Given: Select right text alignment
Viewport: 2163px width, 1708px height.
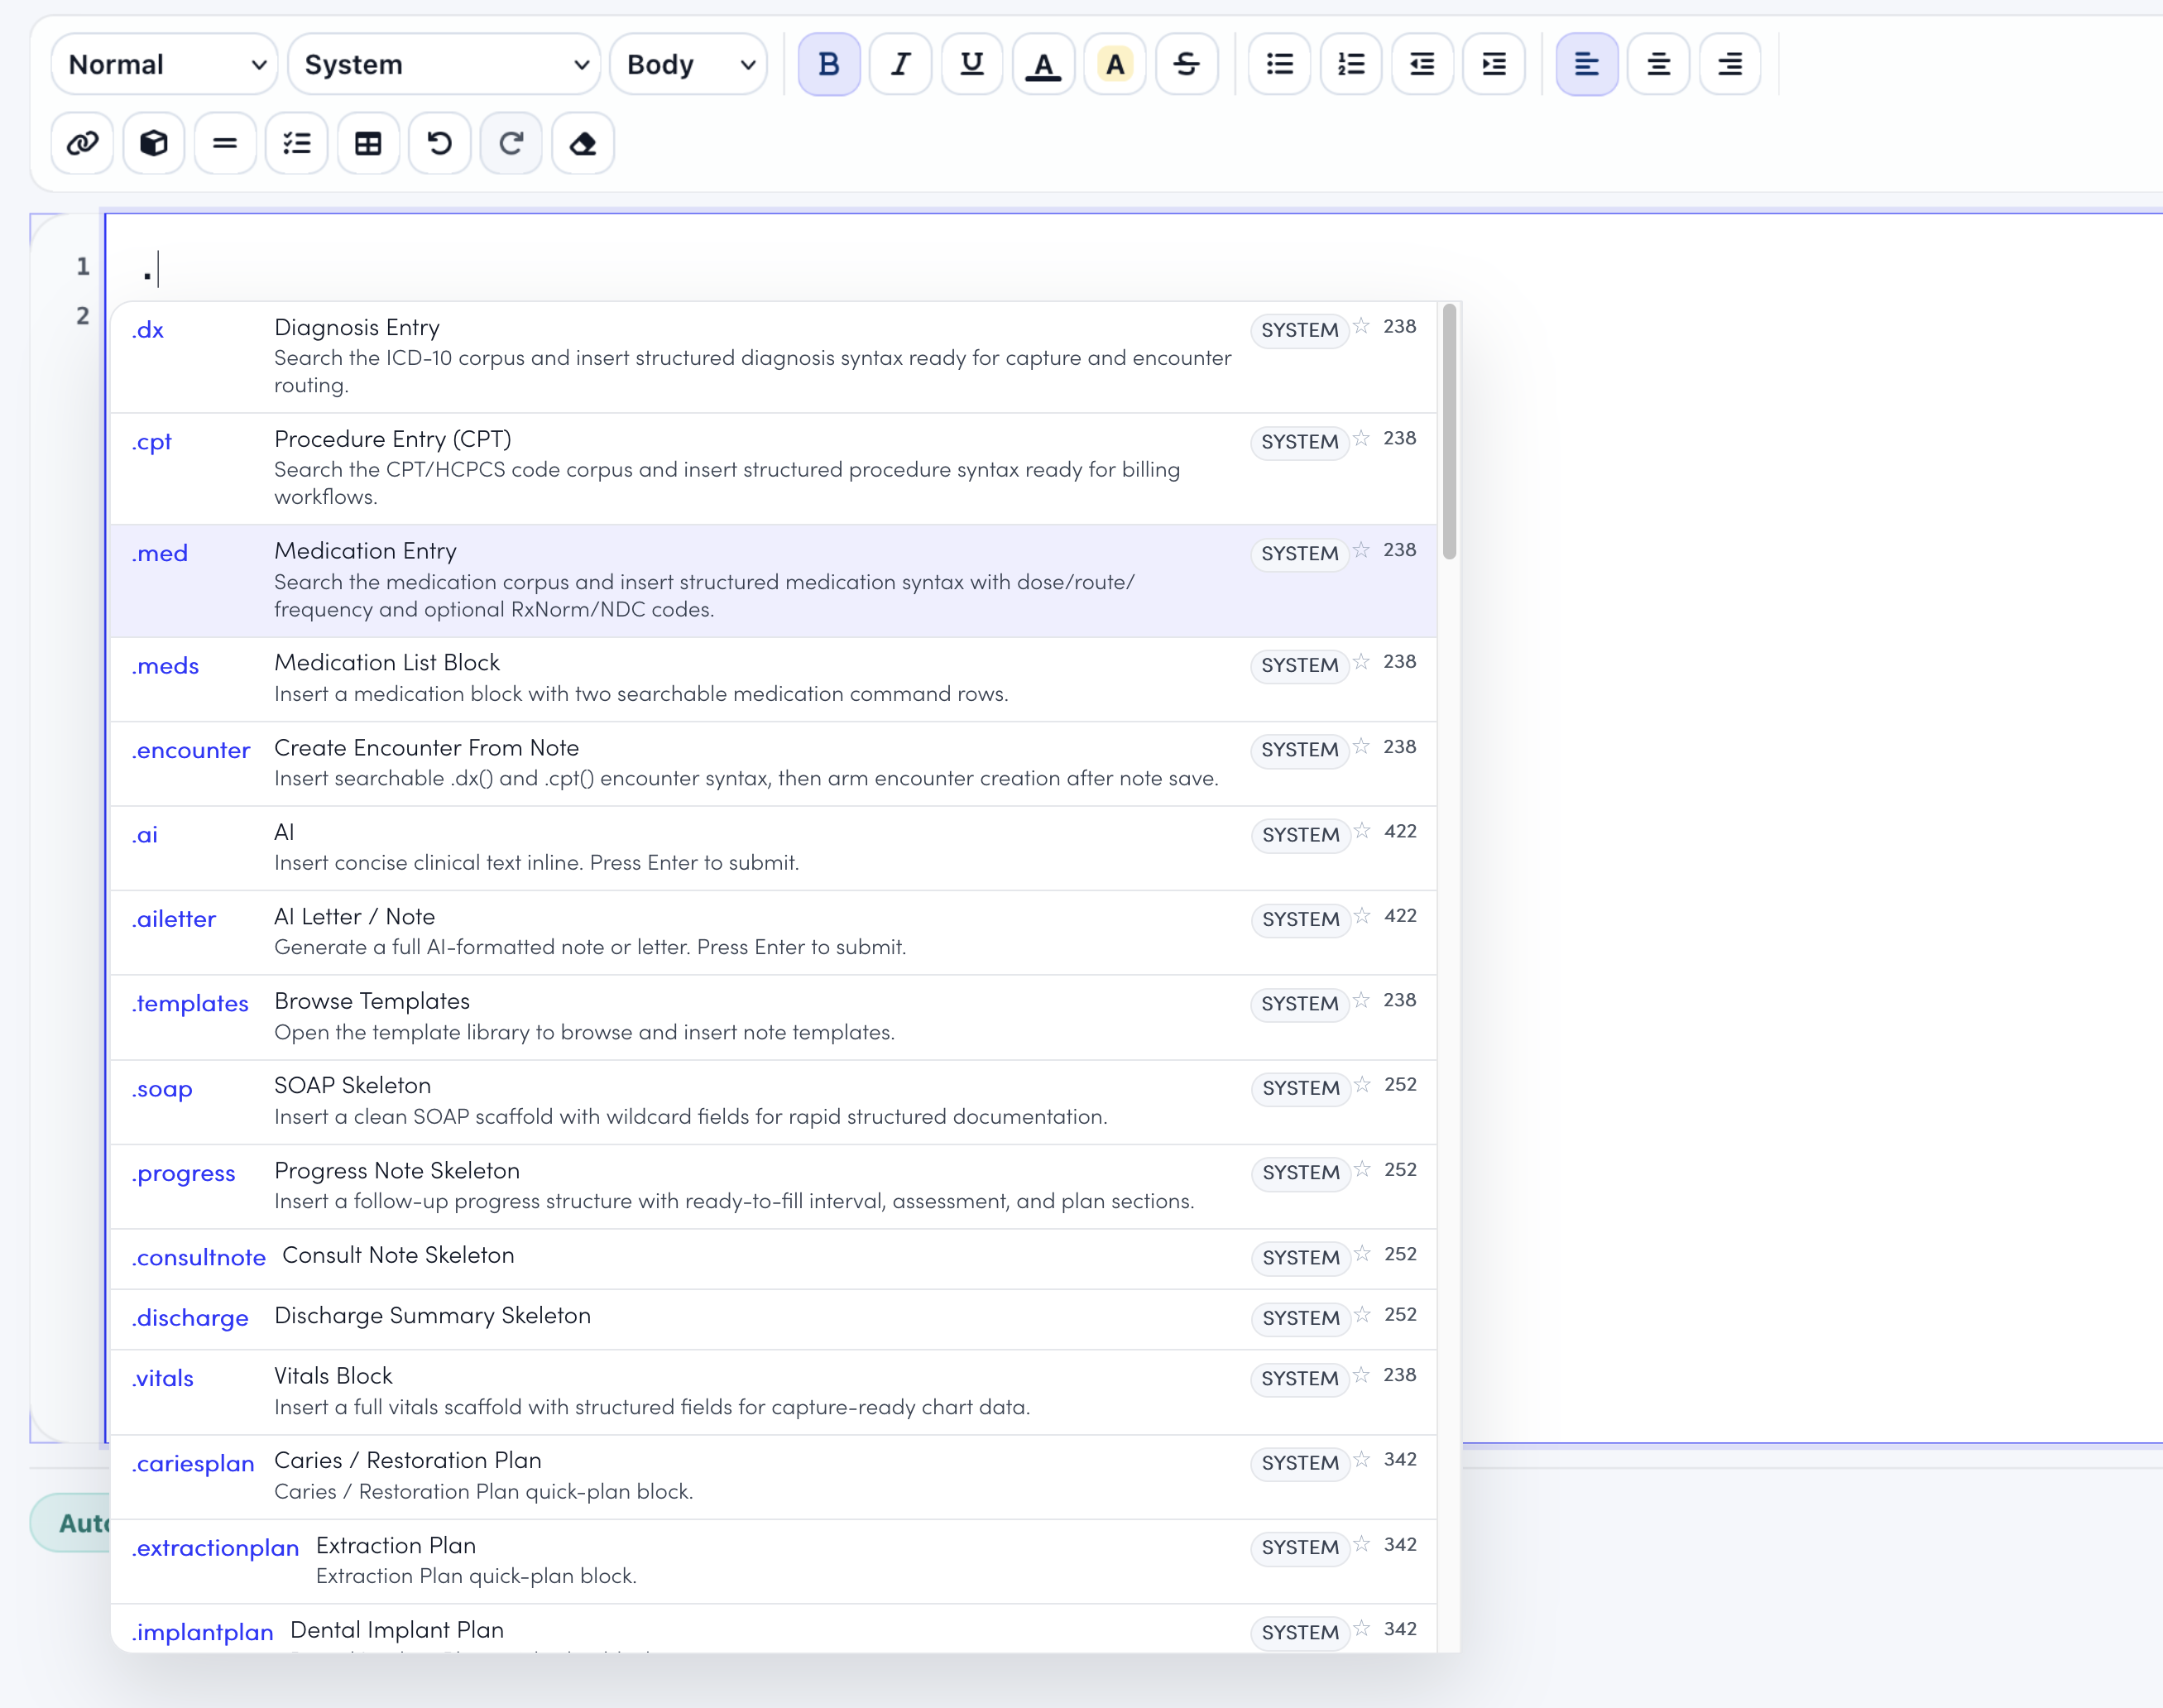Looking at the screenshot, I should (x=1729, y=64).
